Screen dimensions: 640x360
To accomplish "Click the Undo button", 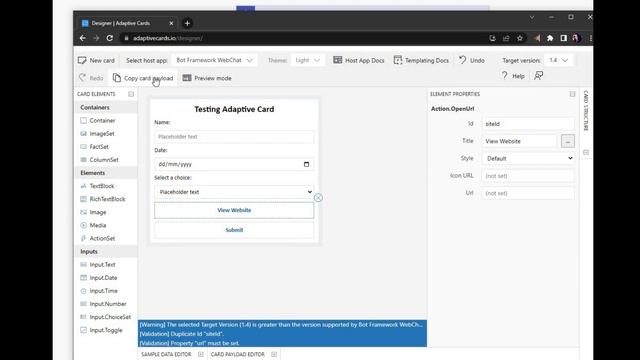I will 471,60.
